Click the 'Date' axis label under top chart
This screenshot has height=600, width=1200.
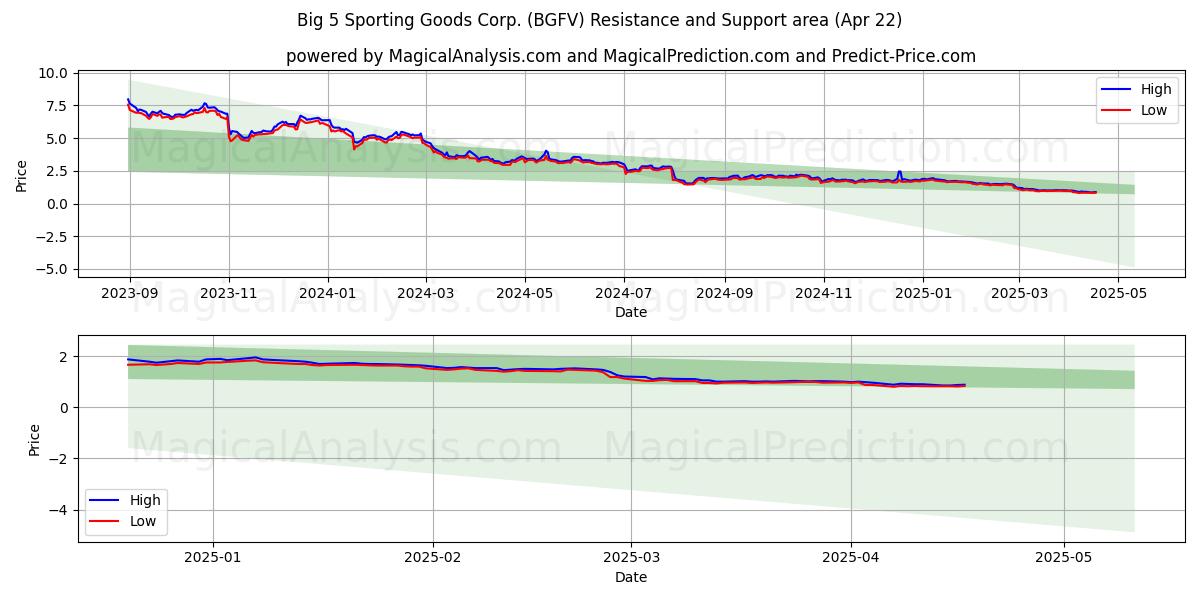click(631, 313)
